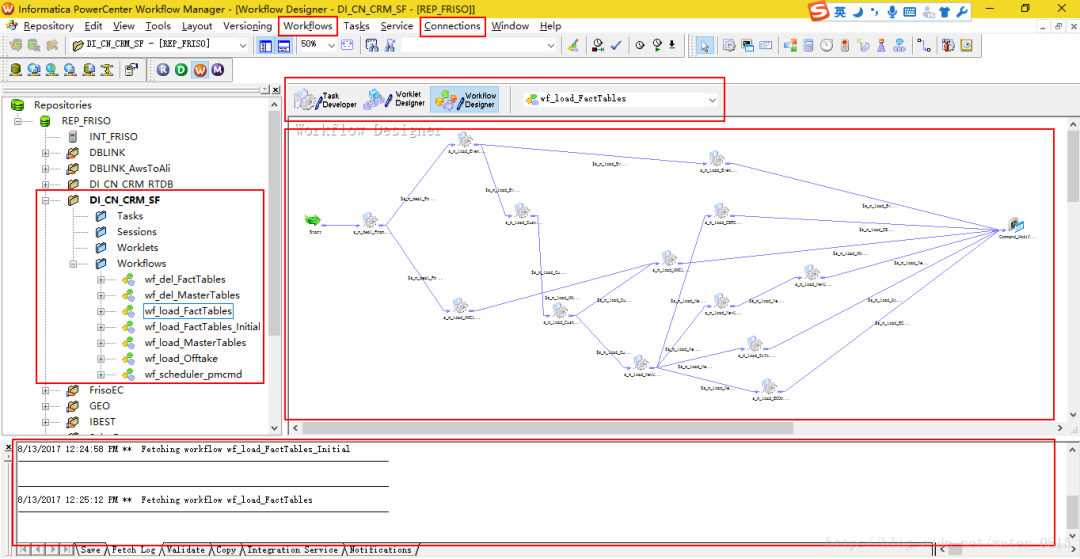Activate Workflow Designer workspace button

coord(465,100)
